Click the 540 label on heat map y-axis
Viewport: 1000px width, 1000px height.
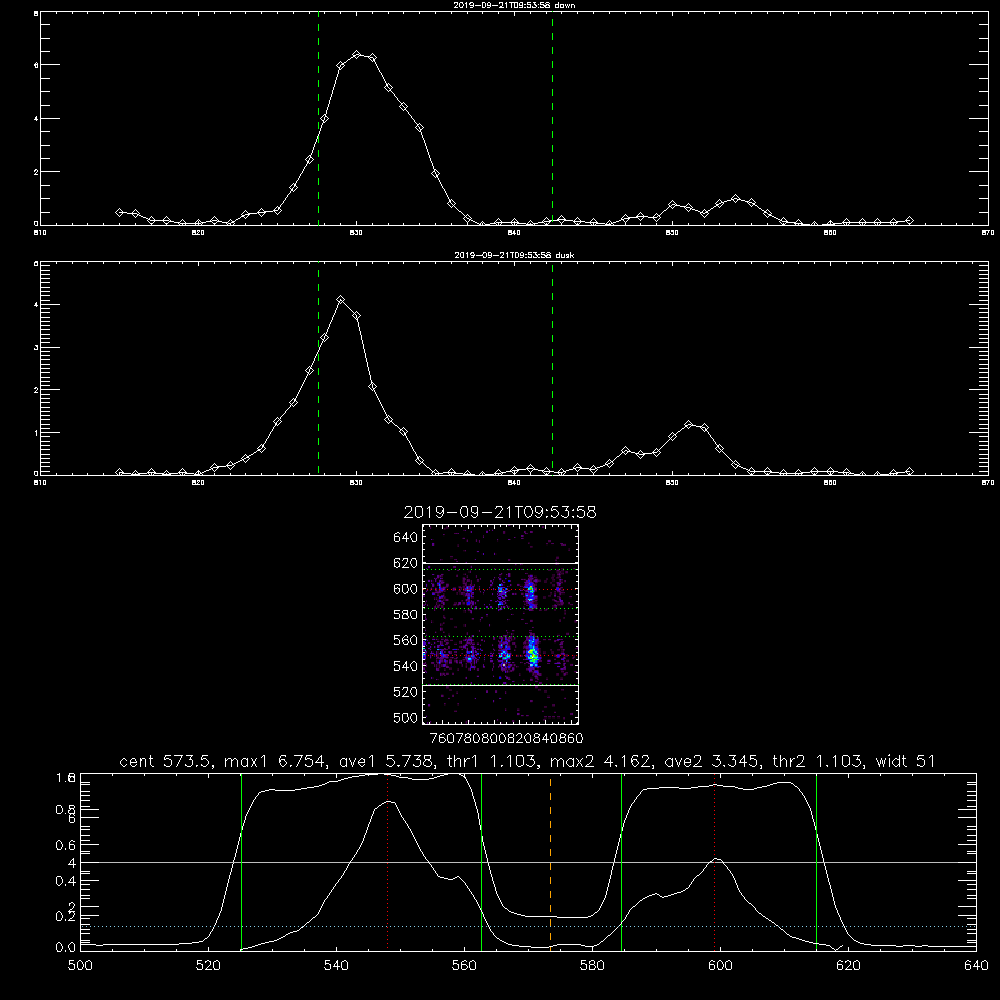click(x=405, y=666)
